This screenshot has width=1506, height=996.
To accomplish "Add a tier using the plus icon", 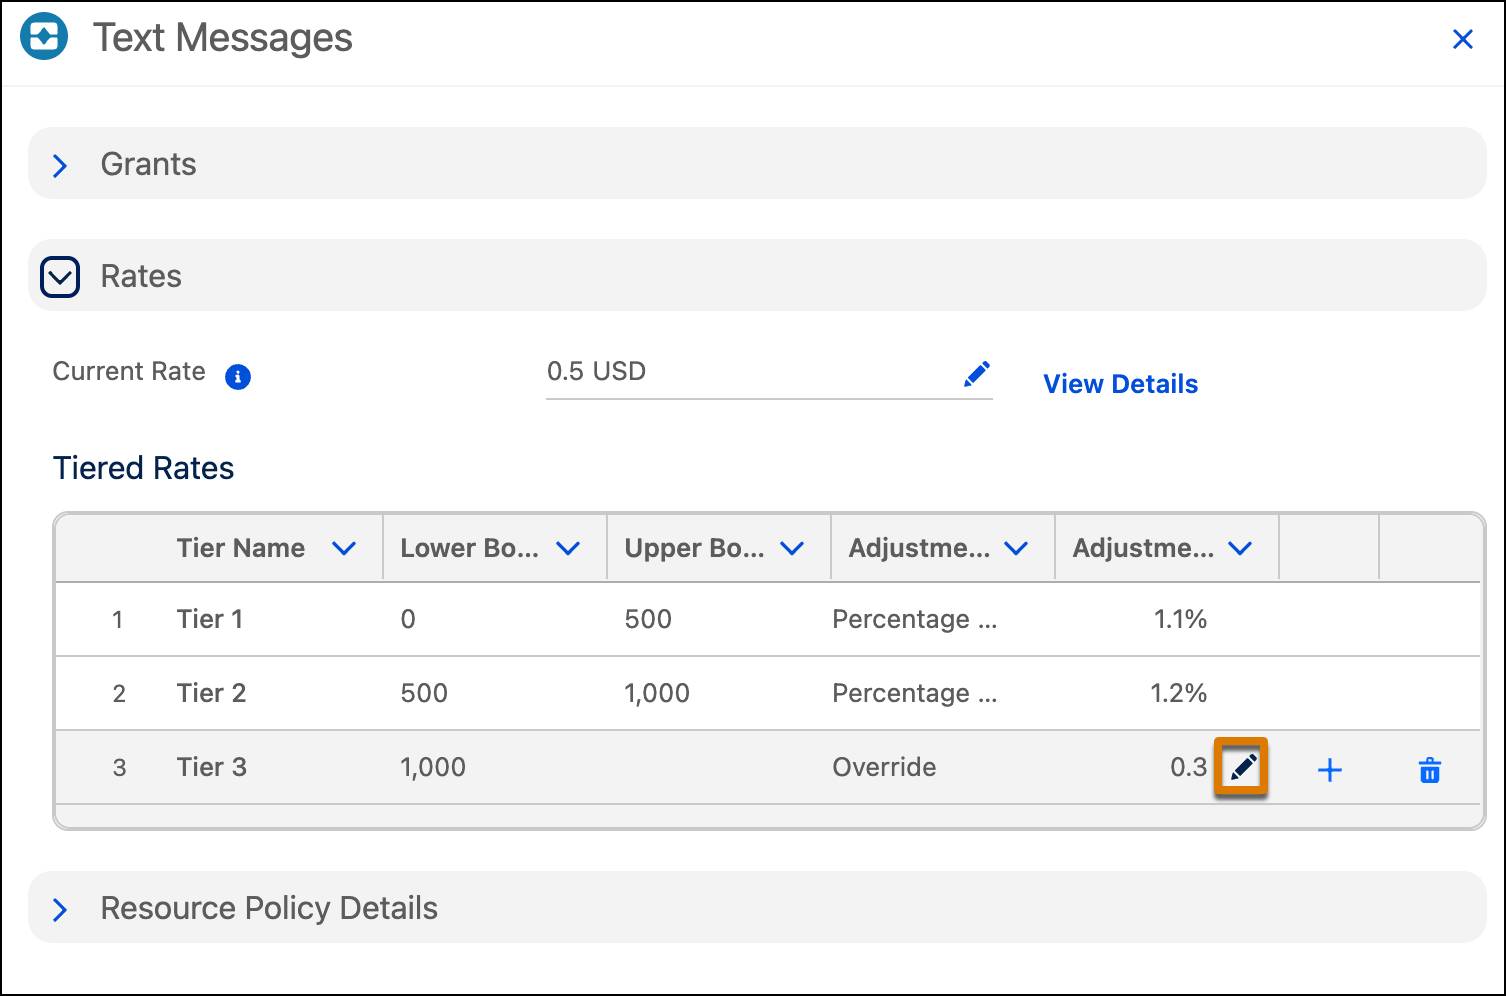I will click(x=1329, y=770).
